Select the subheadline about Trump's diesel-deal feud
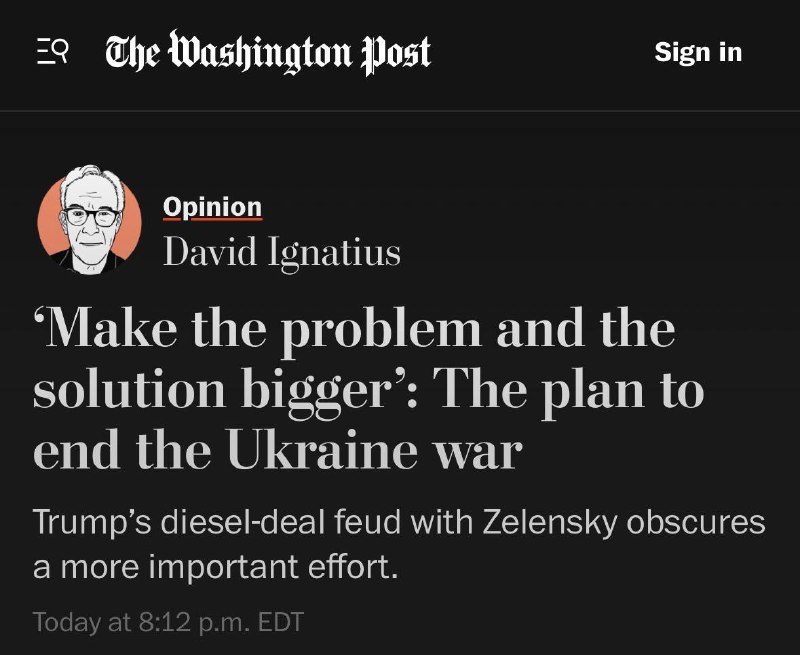Screen dimensions: 800x655 coord(399,544)
